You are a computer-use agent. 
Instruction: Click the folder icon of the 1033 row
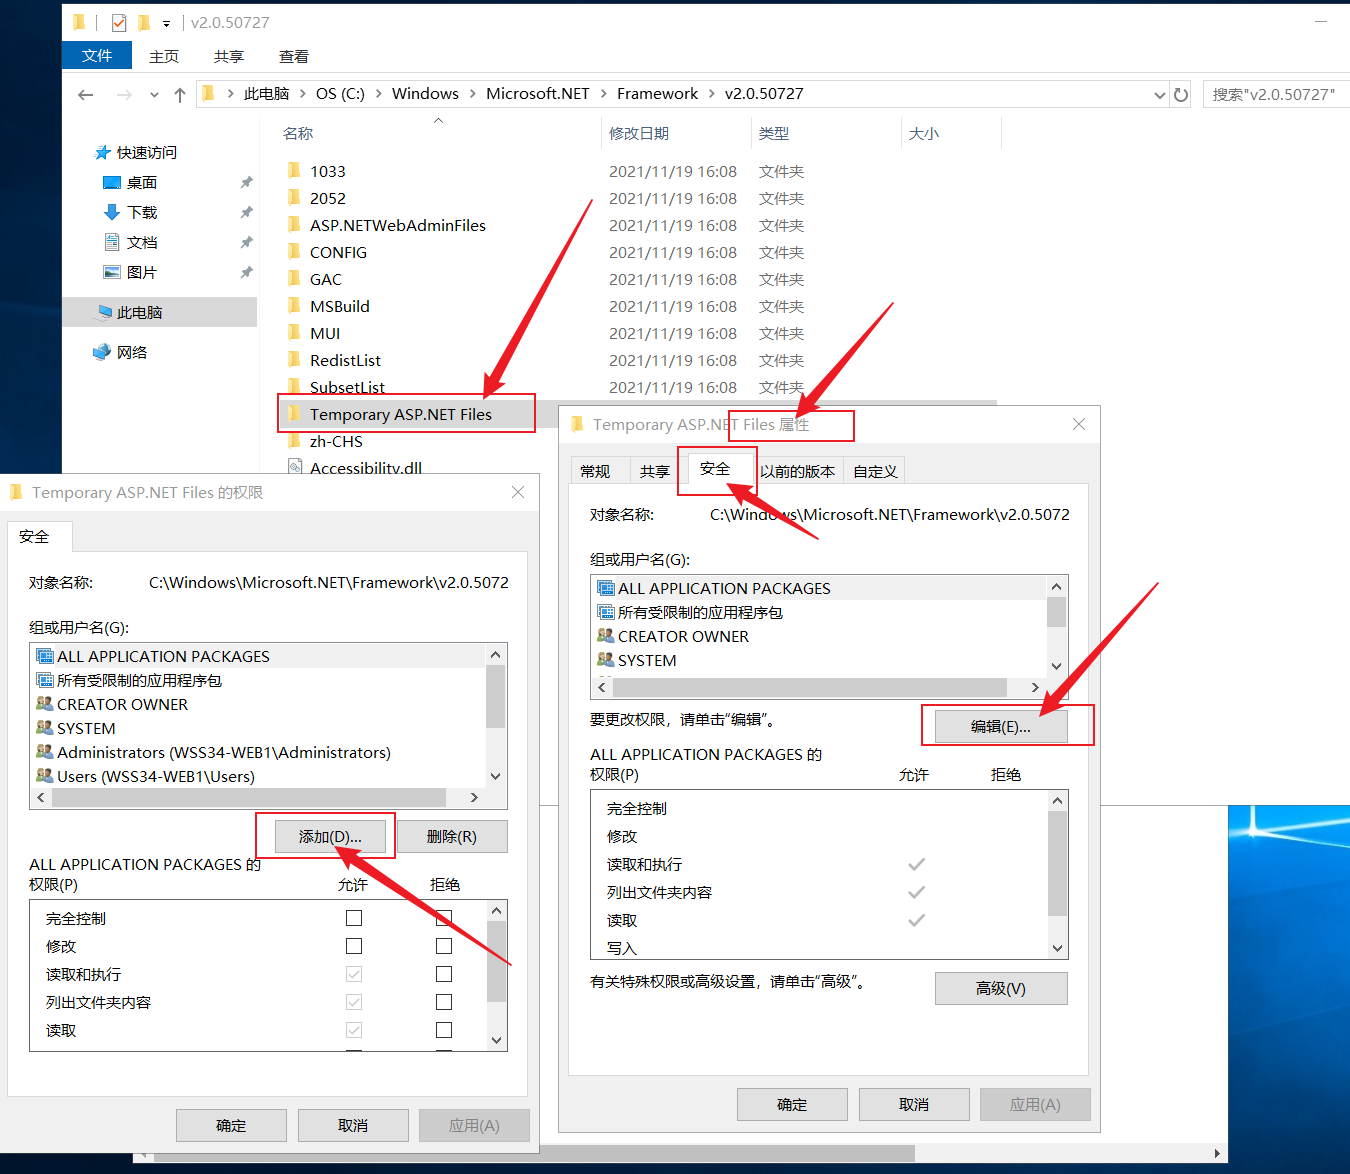point(294,171)
